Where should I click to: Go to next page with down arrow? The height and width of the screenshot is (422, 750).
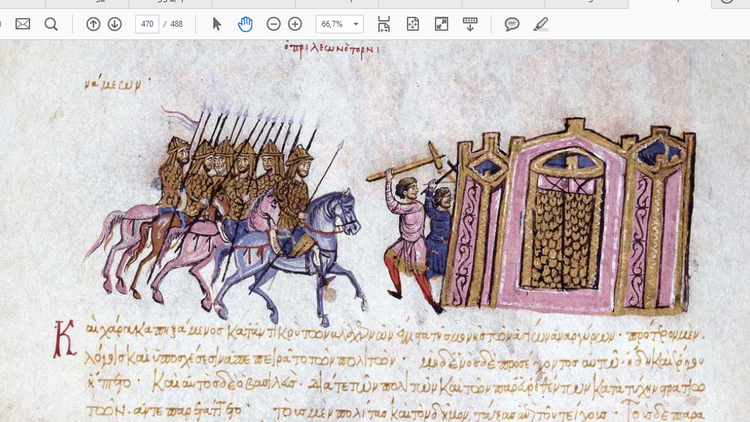[115, 24]
